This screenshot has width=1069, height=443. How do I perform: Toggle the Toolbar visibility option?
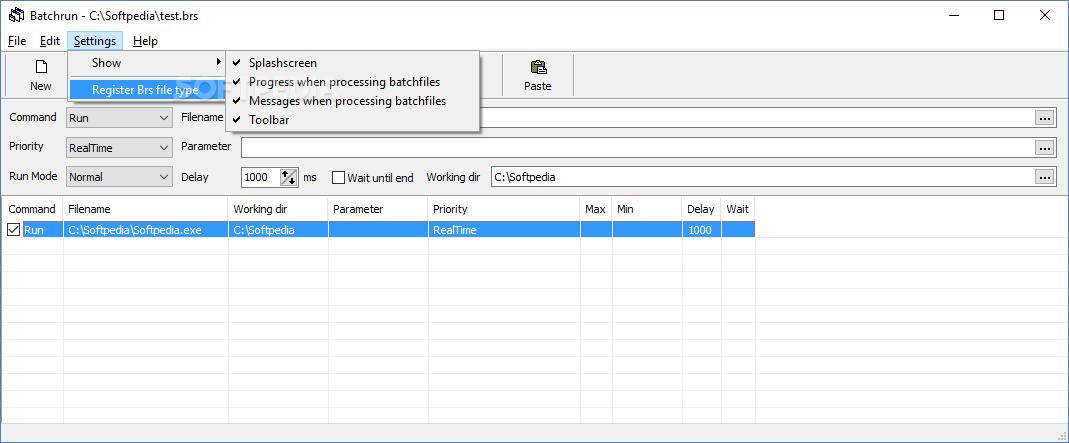point(352,120)
